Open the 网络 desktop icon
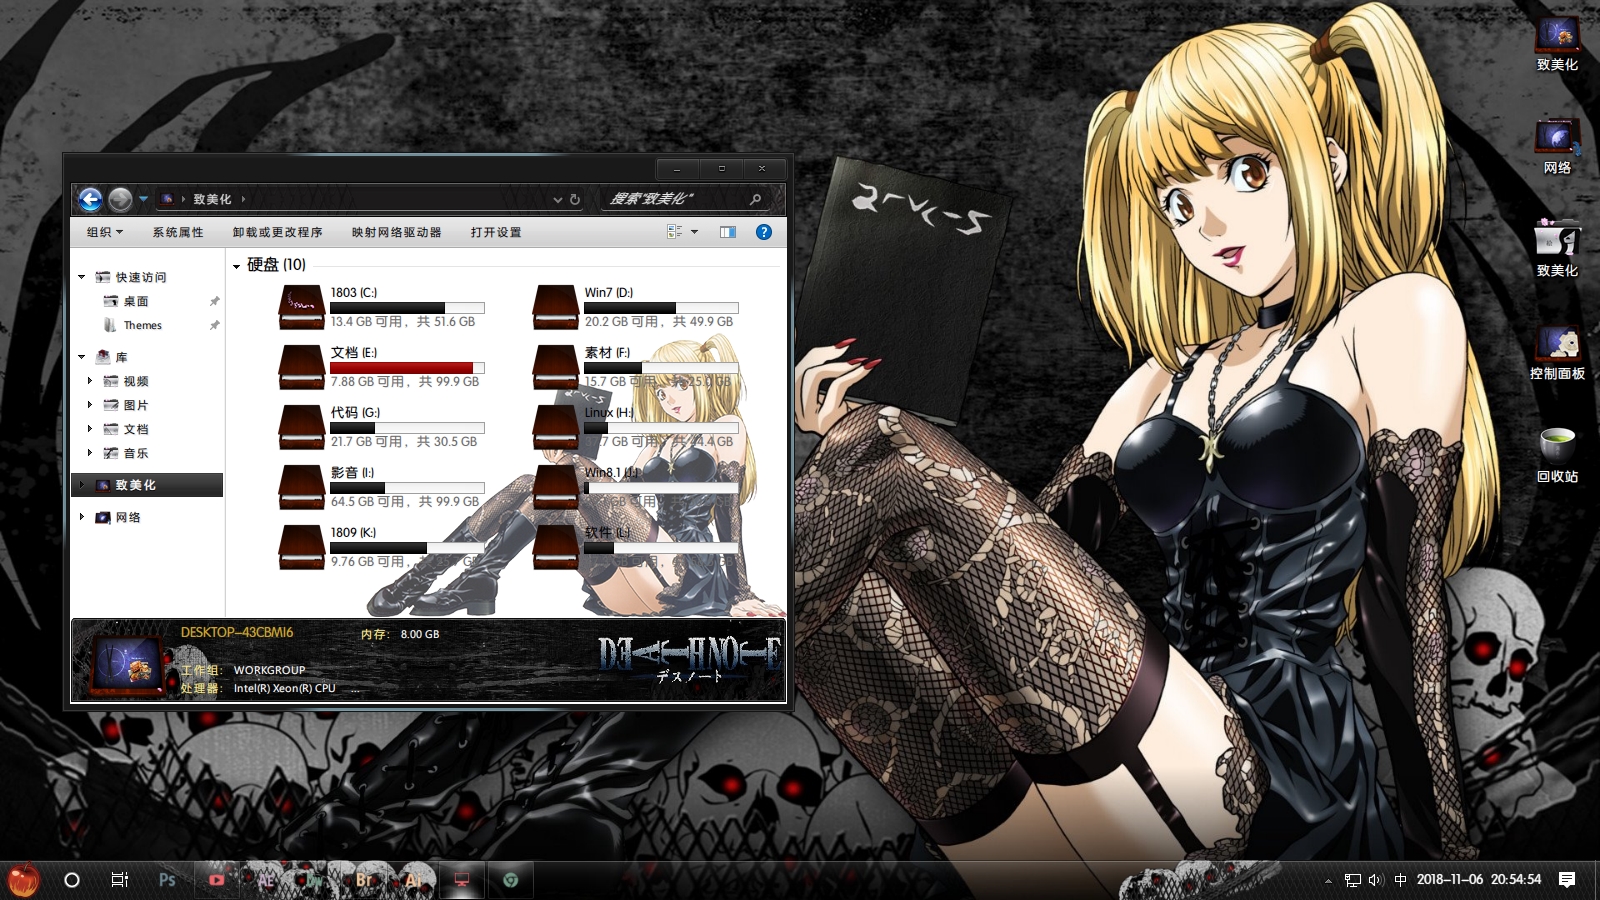Viewport: 1600px width, 900px height. [x=1557, y=147]
